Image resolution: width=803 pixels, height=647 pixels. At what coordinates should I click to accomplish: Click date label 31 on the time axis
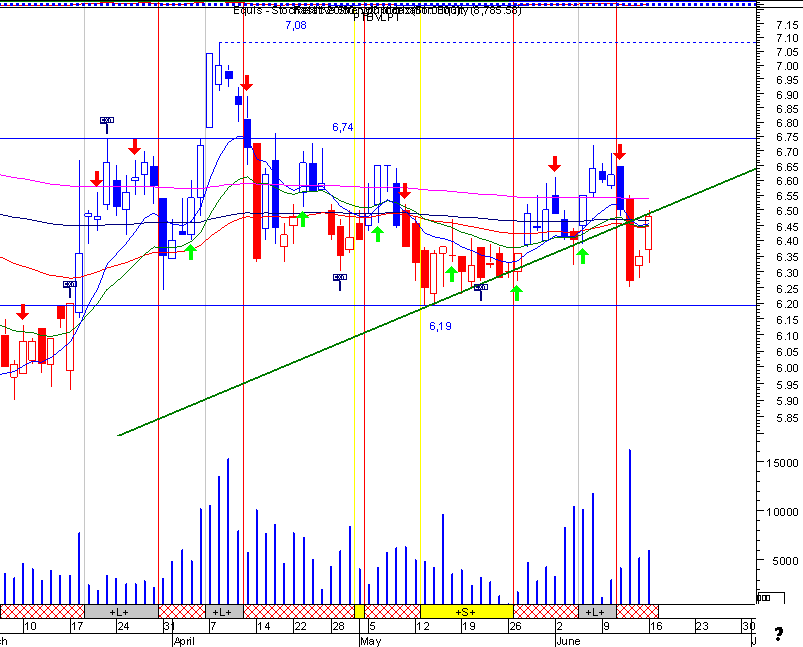click(170, 626)
